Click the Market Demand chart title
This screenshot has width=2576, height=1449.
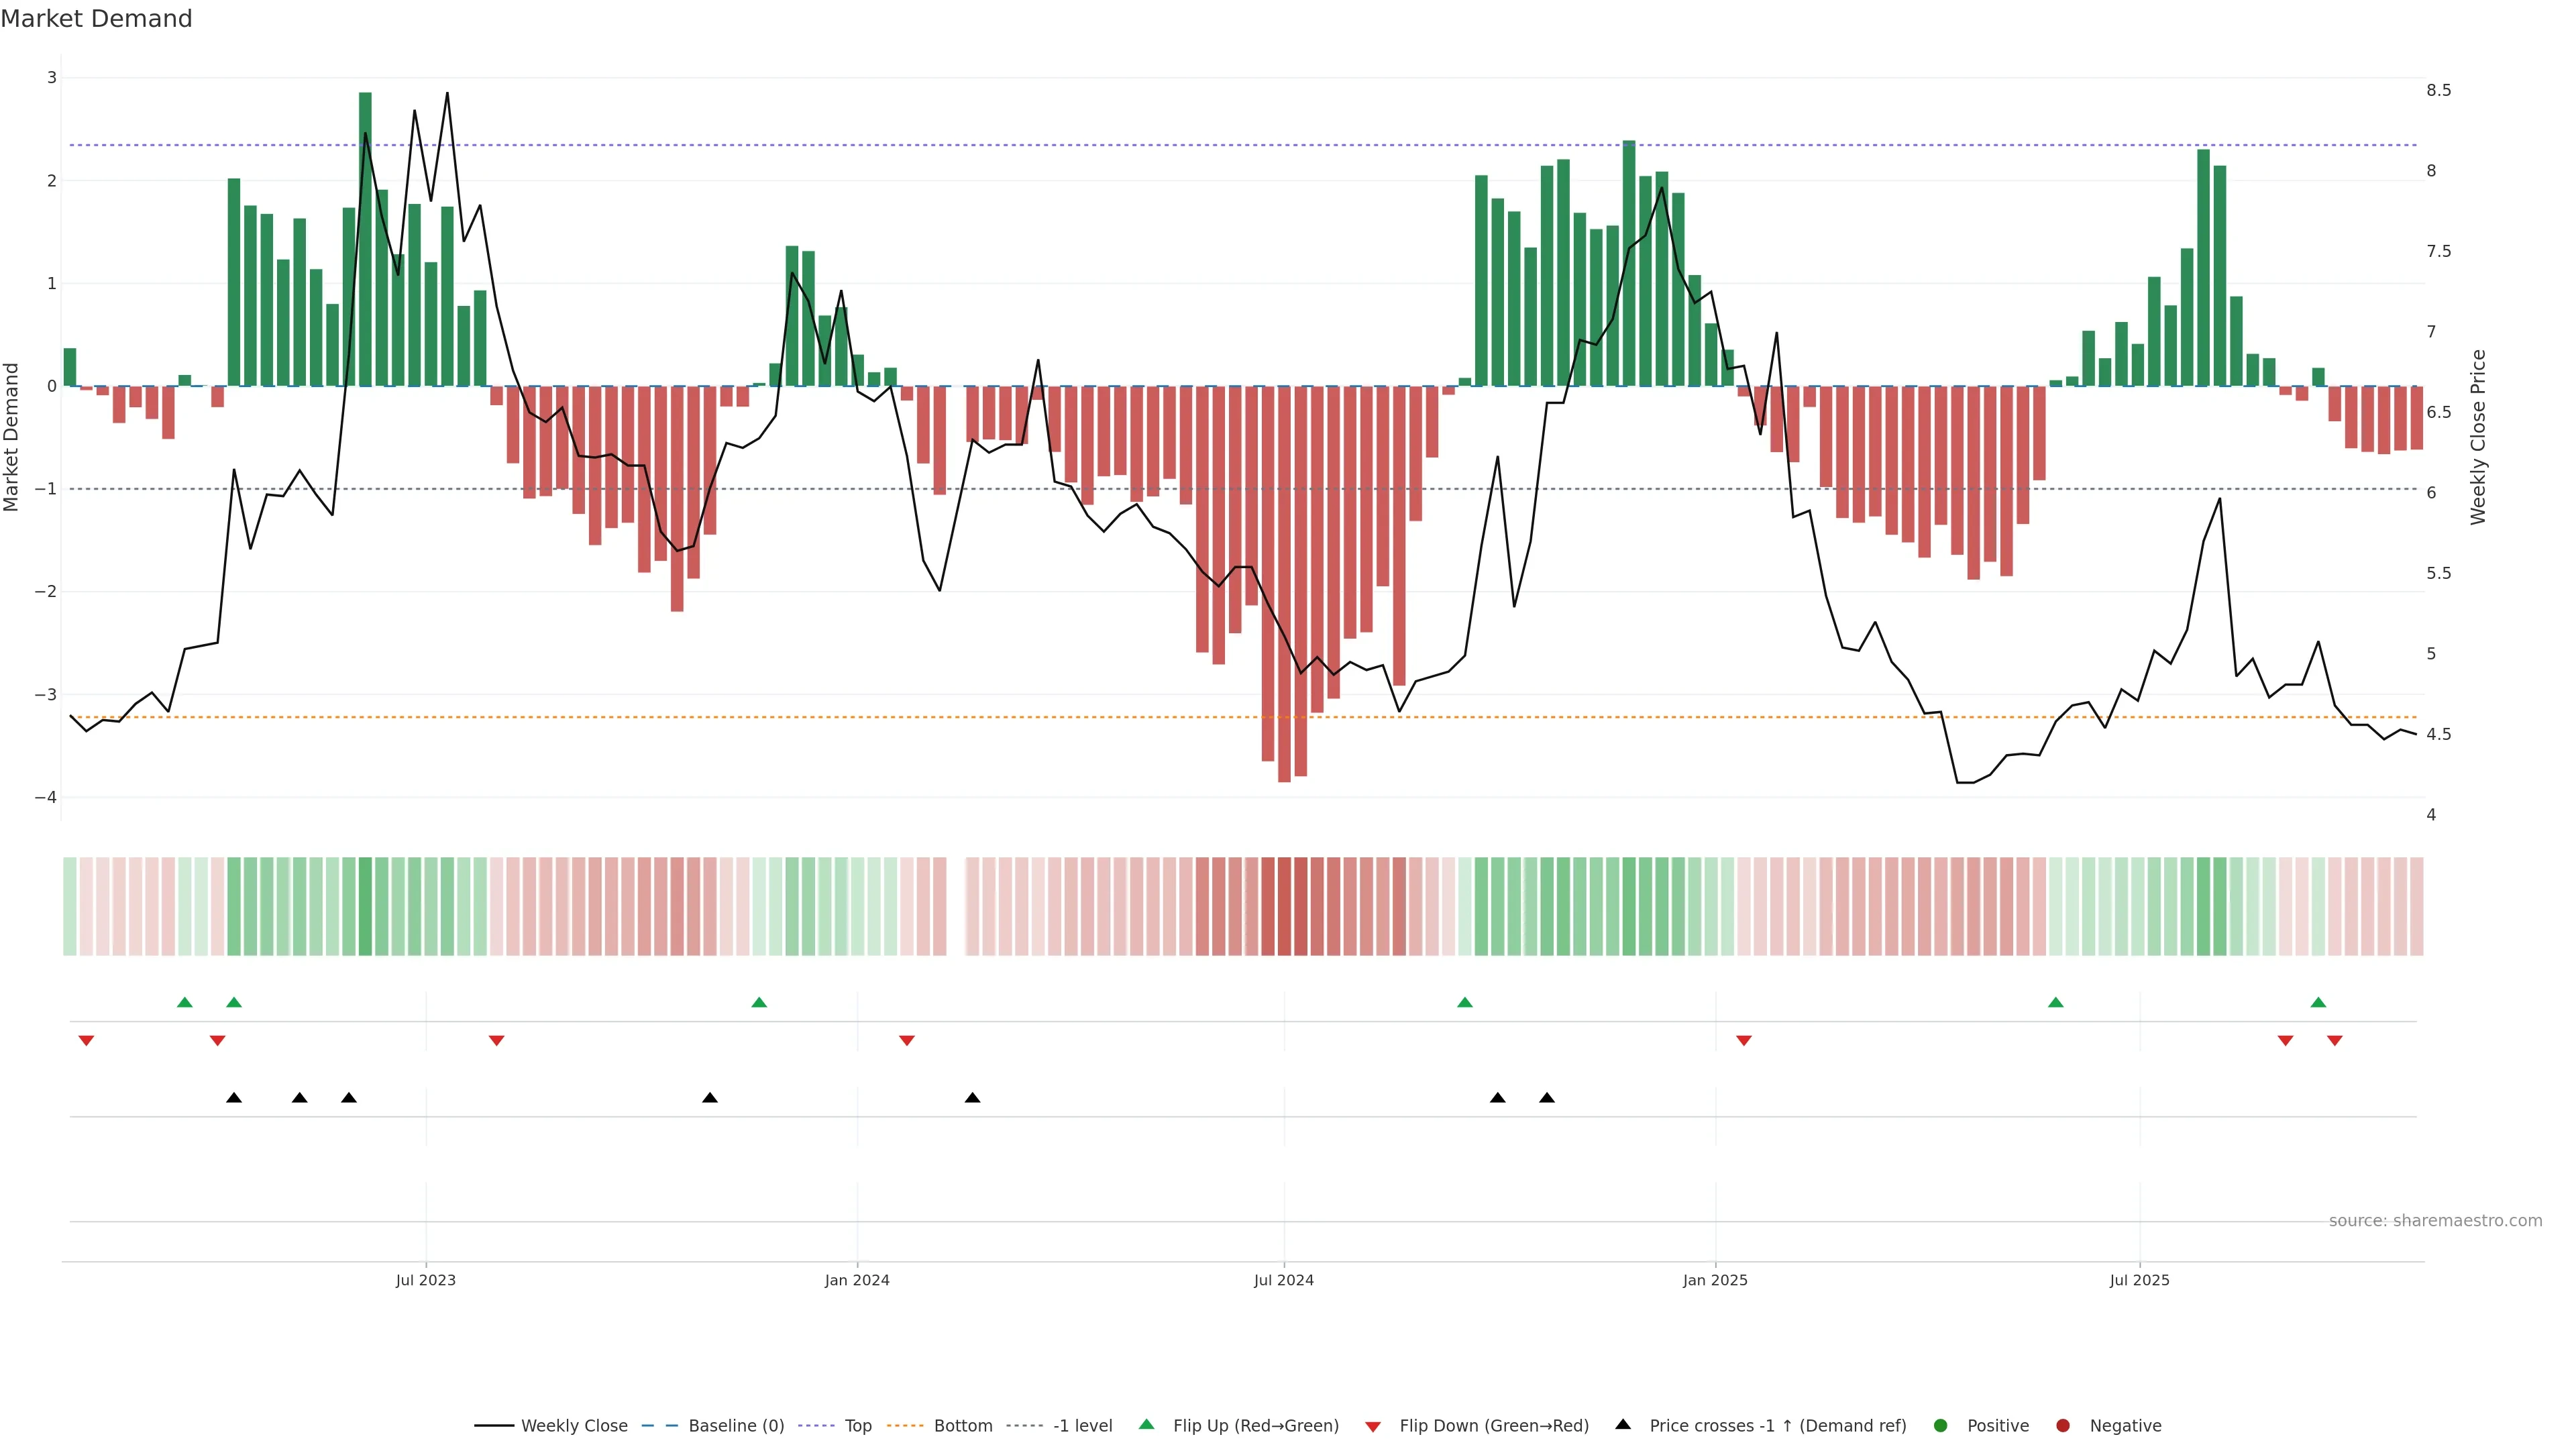[96, 19]
